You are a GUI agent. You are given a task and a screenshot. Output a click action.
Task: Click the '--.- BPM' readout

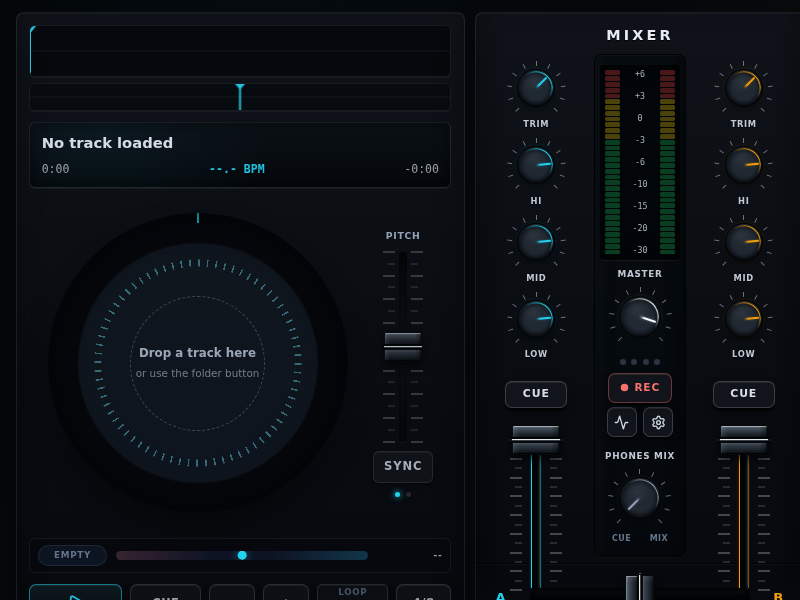coord(237,169)
